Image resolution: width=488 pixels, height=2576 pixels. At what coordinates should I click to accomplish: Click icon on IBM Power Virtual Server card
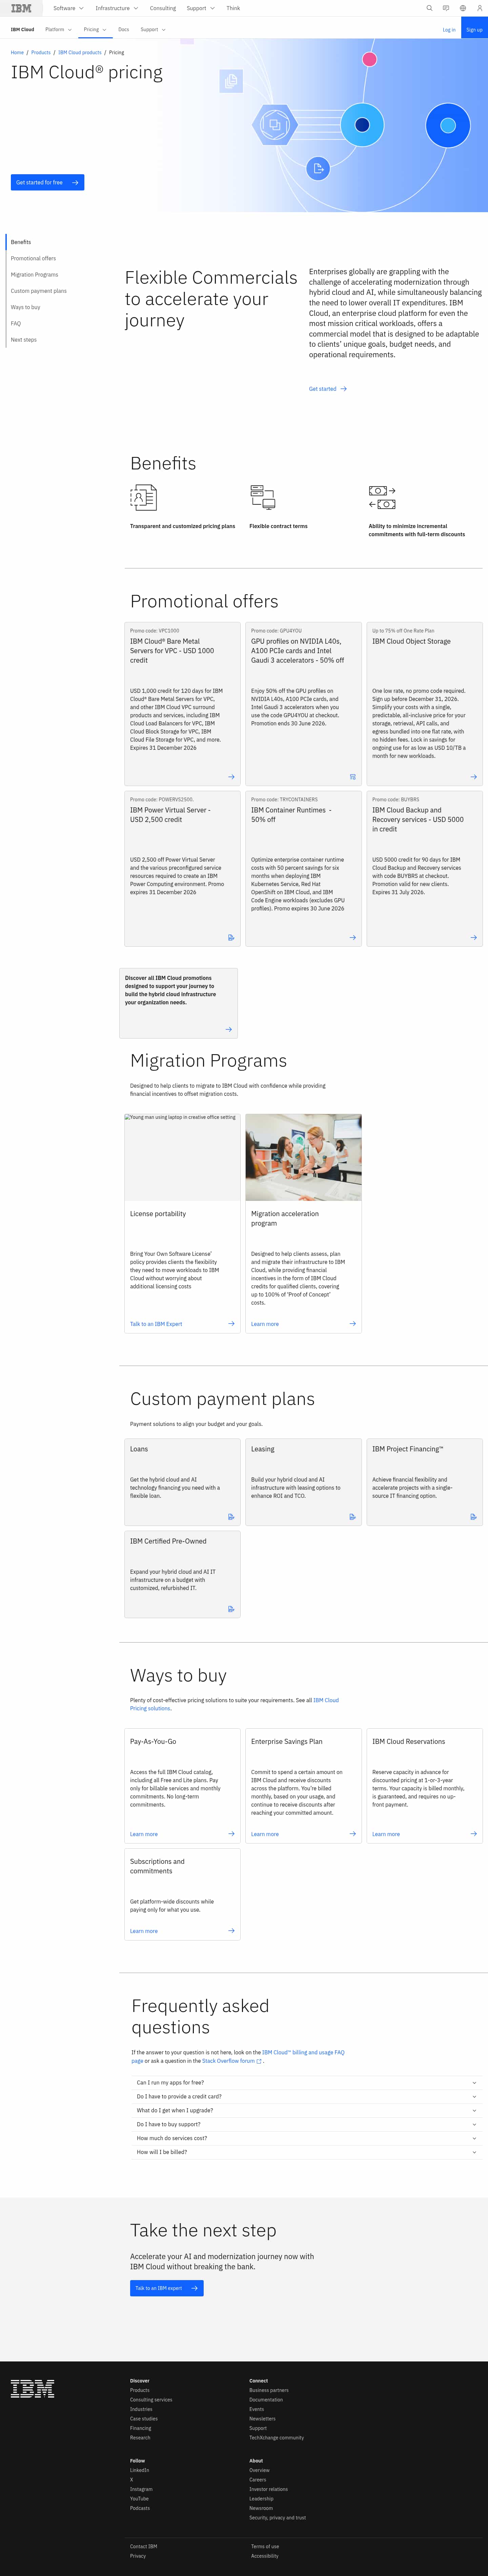[231, 938]
